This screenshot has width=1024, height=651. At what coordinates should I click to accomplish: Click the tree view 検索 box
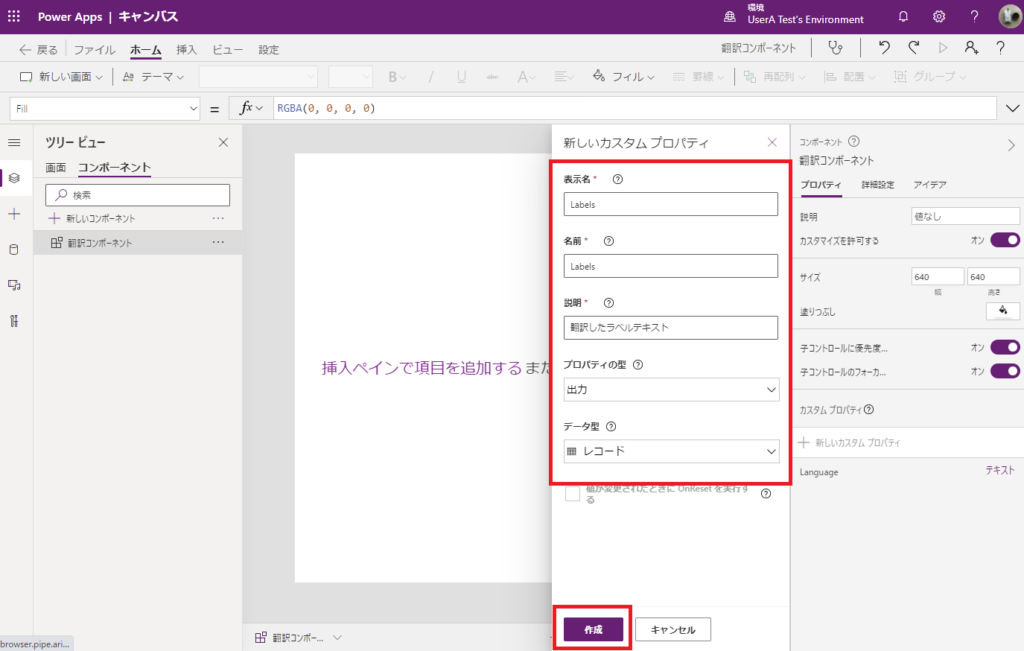(138, 195)
